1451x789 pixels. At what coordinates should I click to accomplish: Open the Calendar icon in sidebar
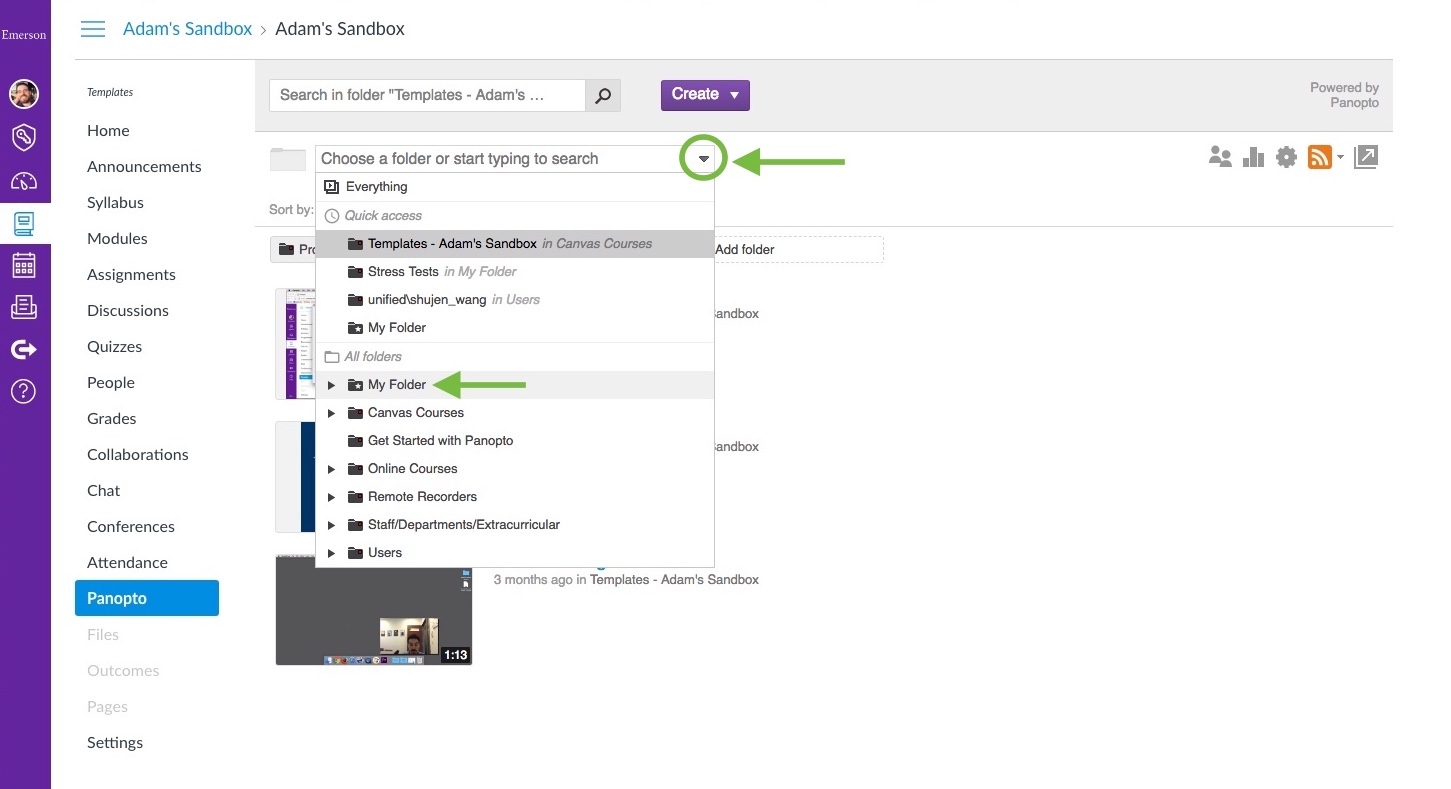coord(24,265)
